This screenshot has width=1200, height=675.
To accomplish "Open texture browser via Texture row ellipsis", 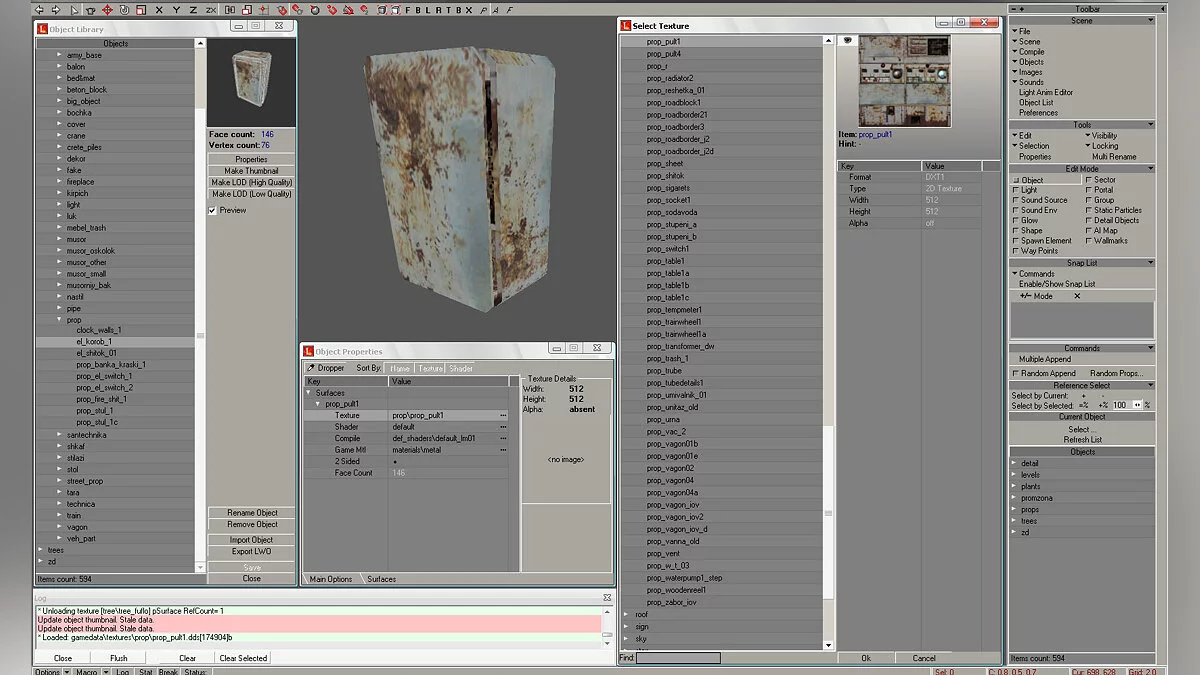I will coord(503,415).
